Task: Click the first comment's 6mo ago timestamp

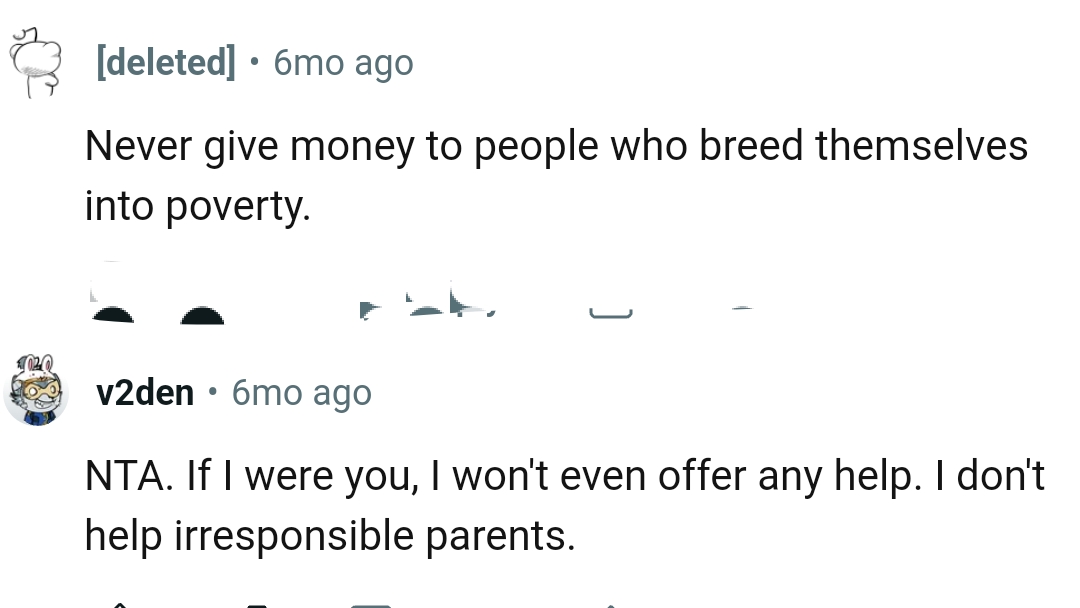Action: pos(343,62)
